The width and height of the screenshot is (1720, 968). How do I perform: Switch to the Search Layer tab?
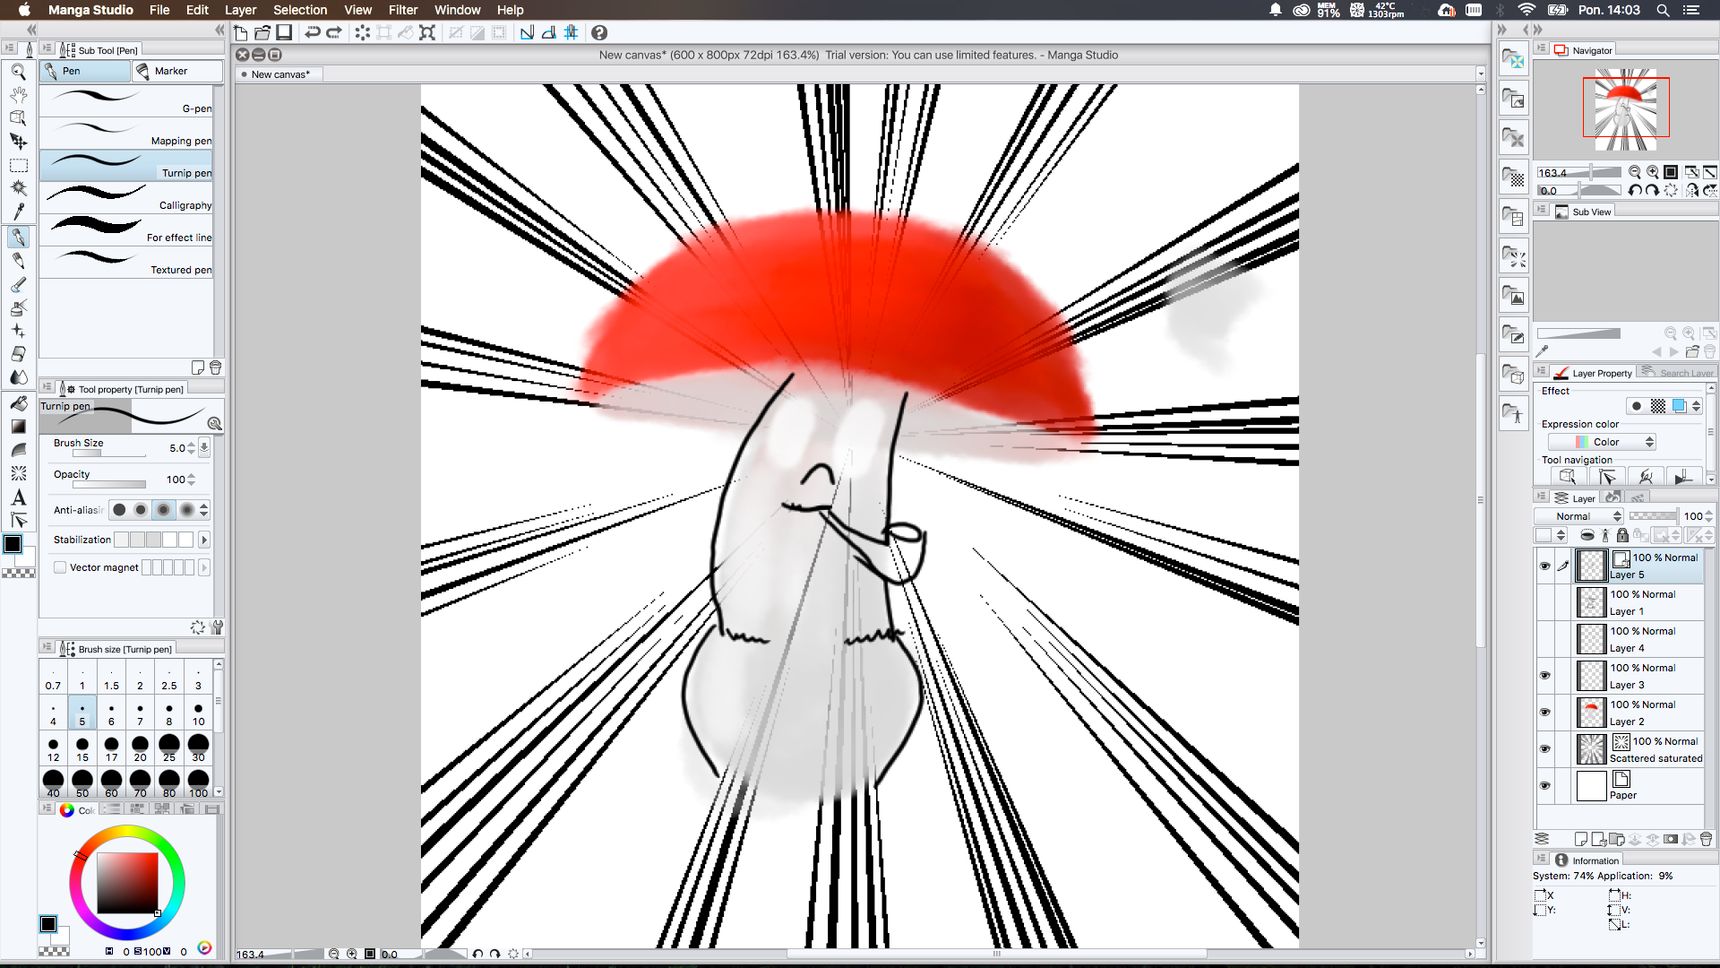[x=1678, y=373]
